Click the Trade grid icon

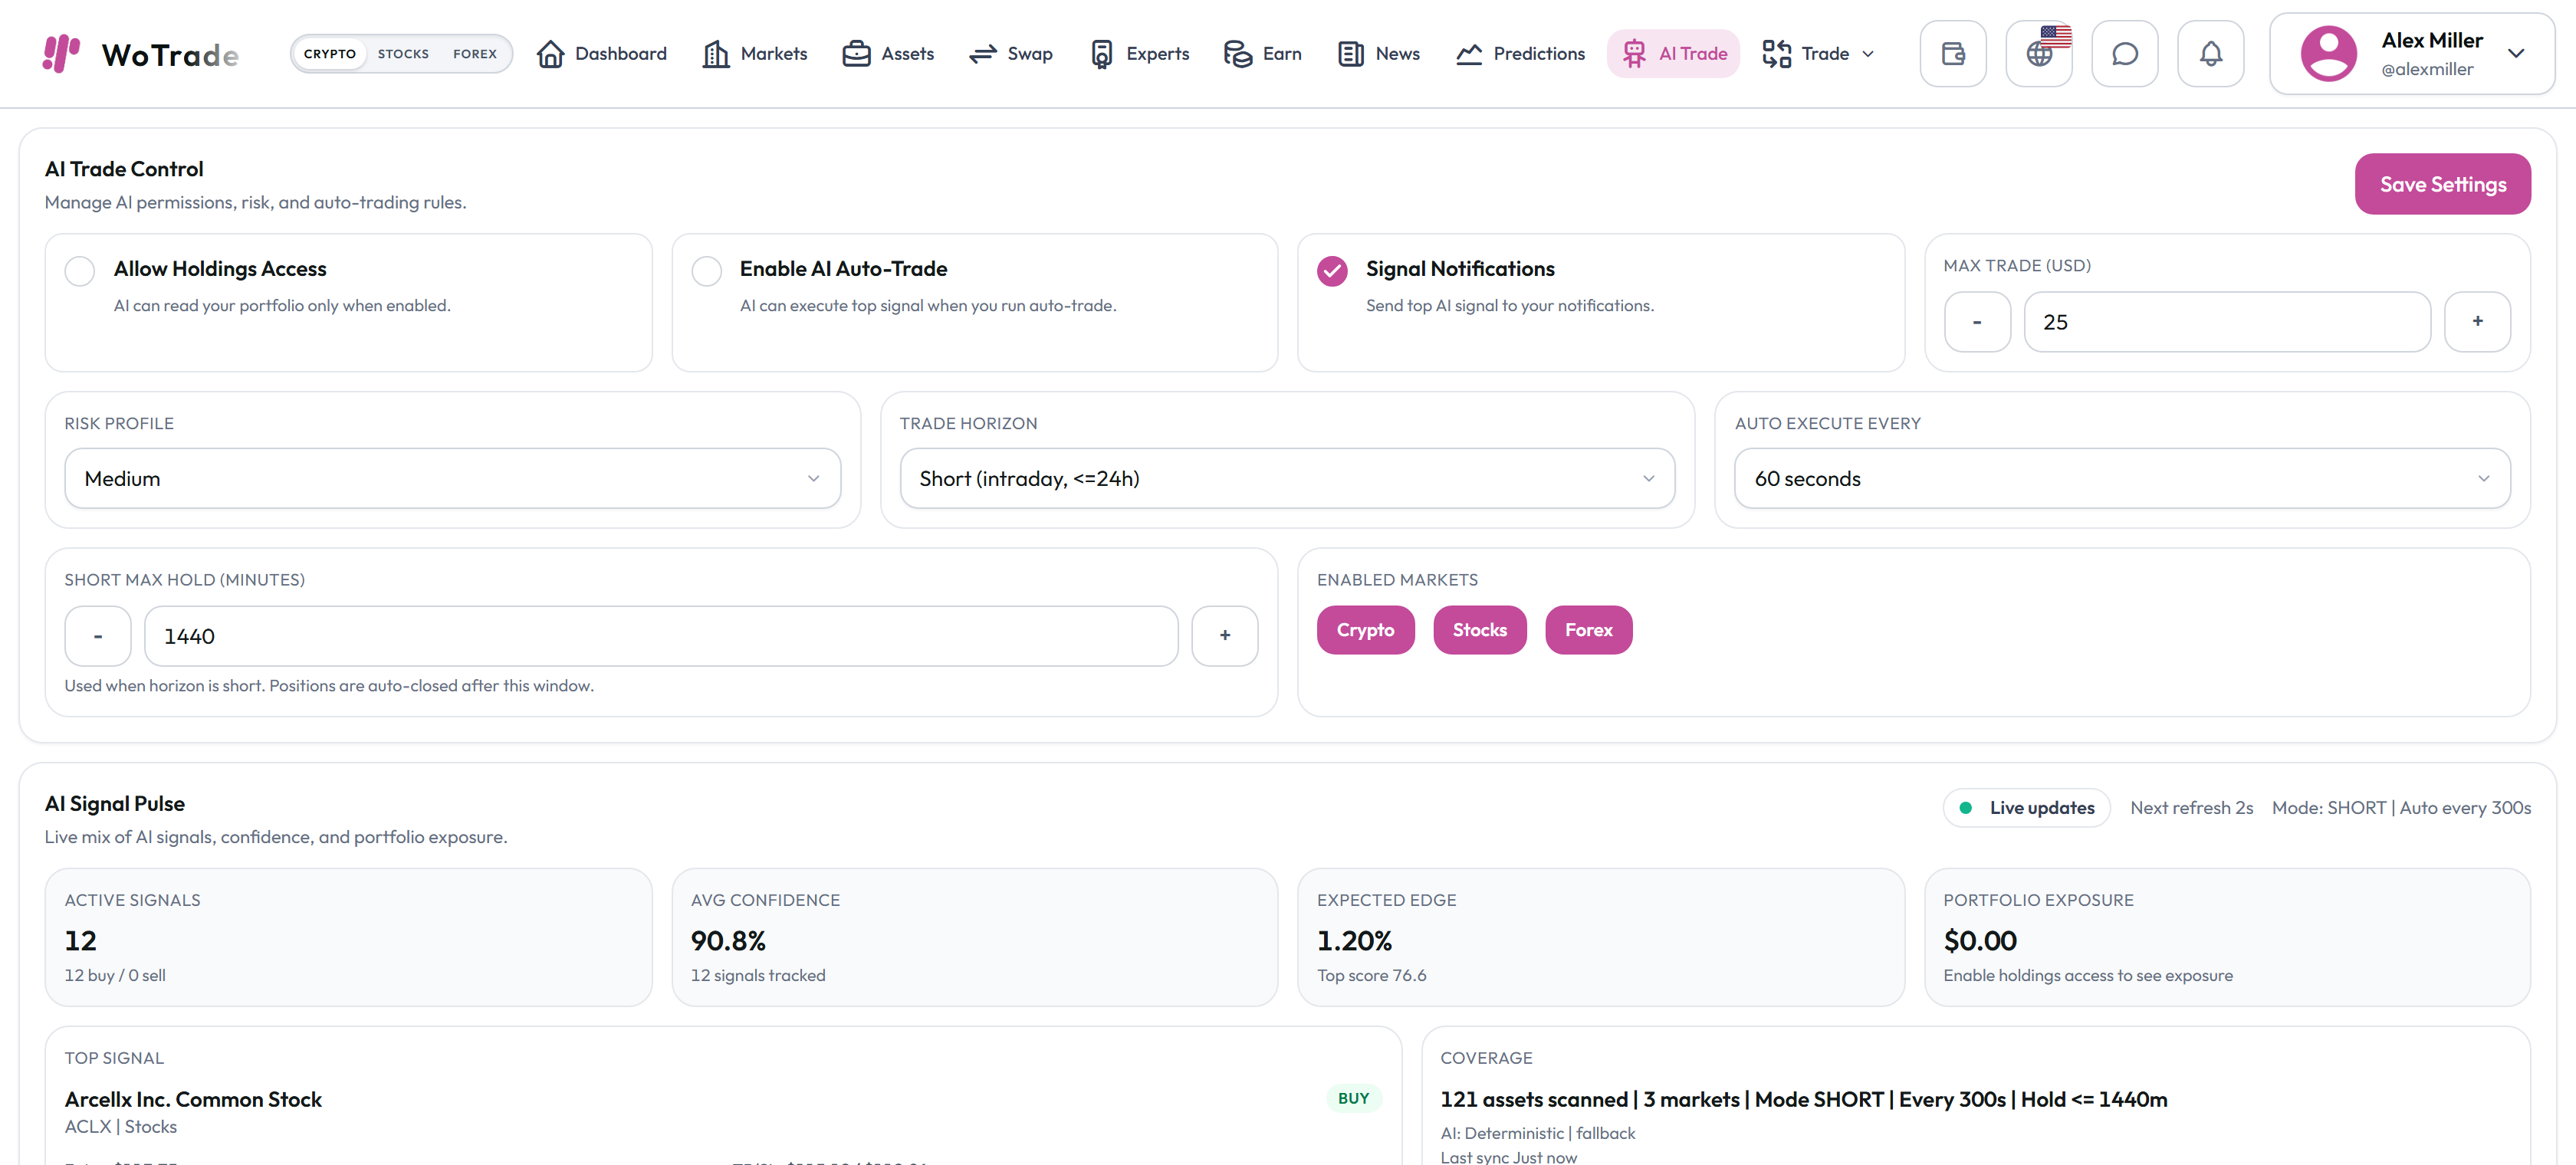coord(1777,54)
